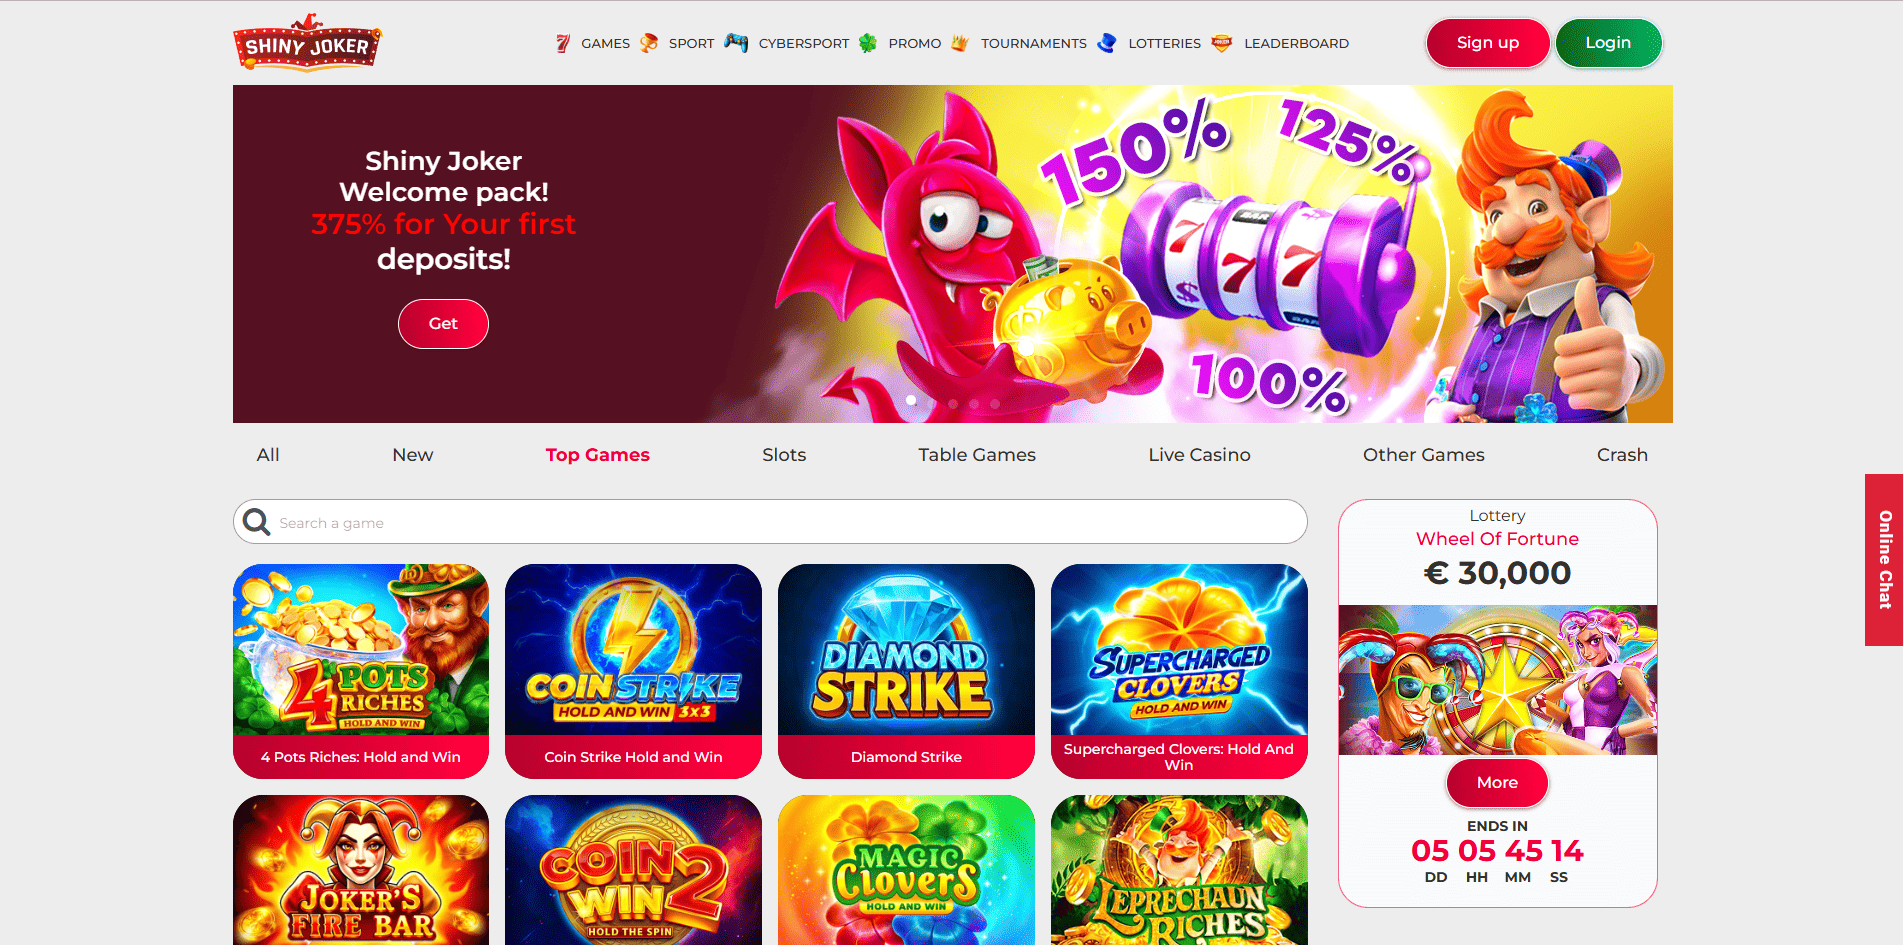This screenshot has width=1903, height=945.
Task: Click Get on welcome pack banner
Action: pyautogui.click(x=443, y=324)
